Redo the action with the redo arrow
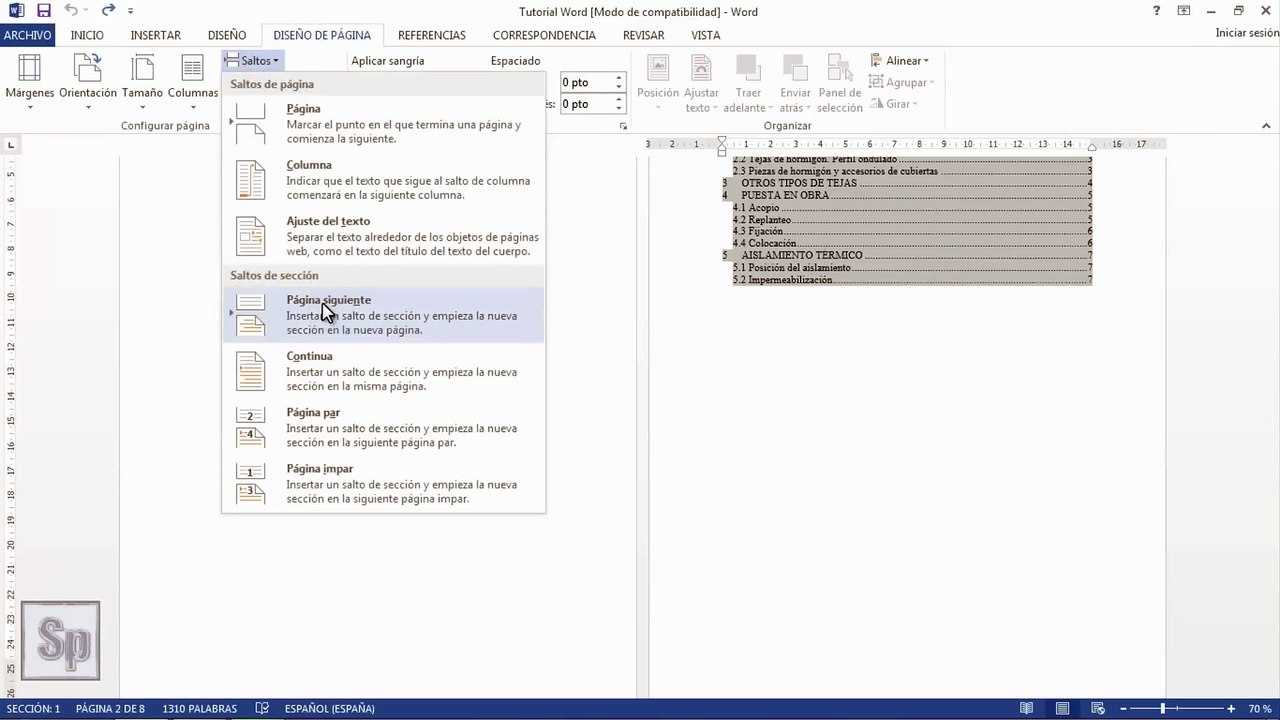 pyautogui.click(x=108, y=11)
